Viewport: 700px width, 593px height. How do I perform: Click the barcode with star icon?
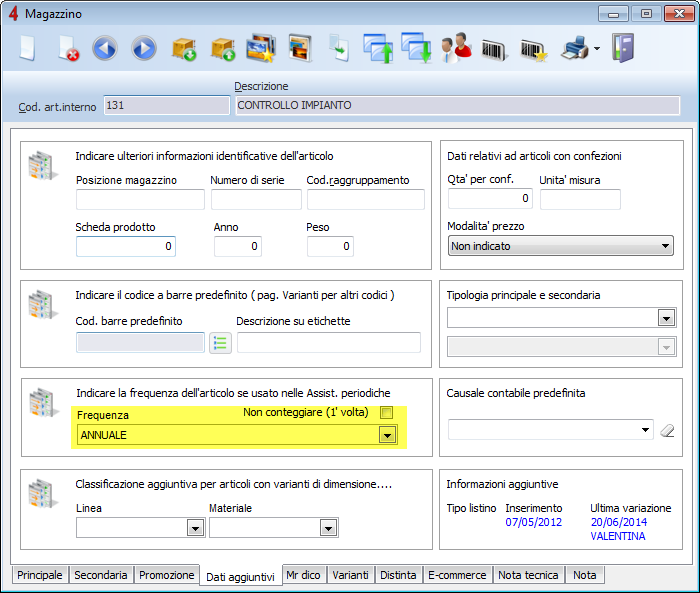tap(533, 50)
